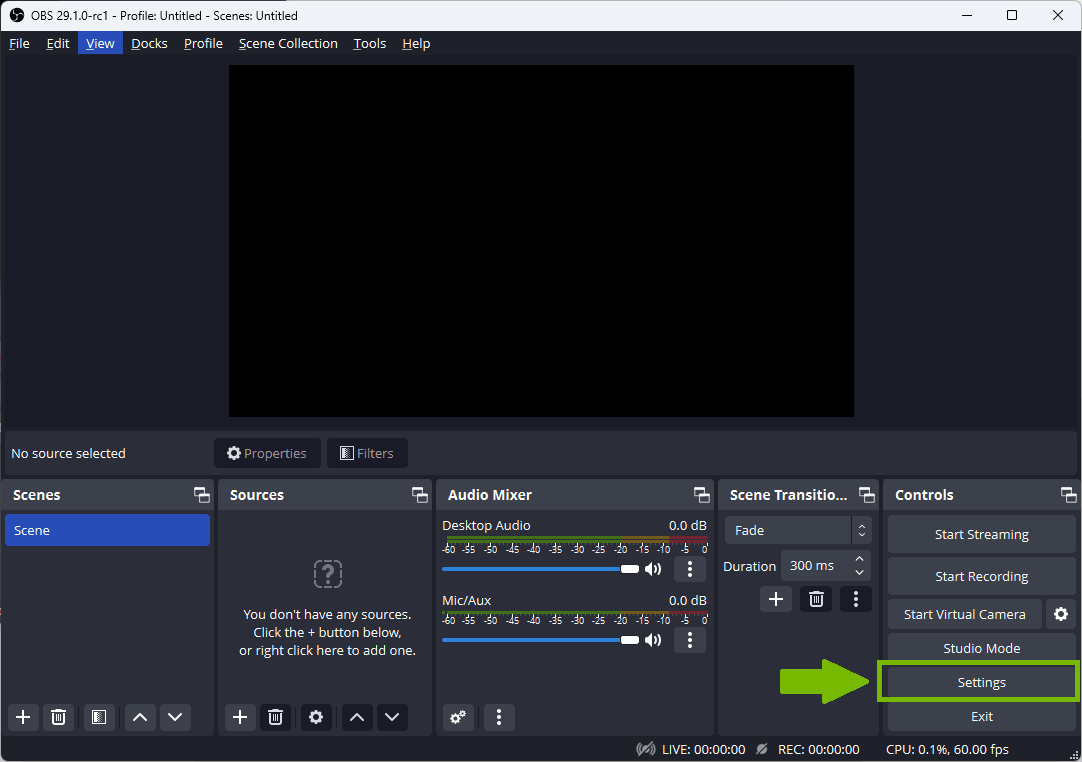Click Exit button
1082x762 pixels.
(x=981, y=716)
